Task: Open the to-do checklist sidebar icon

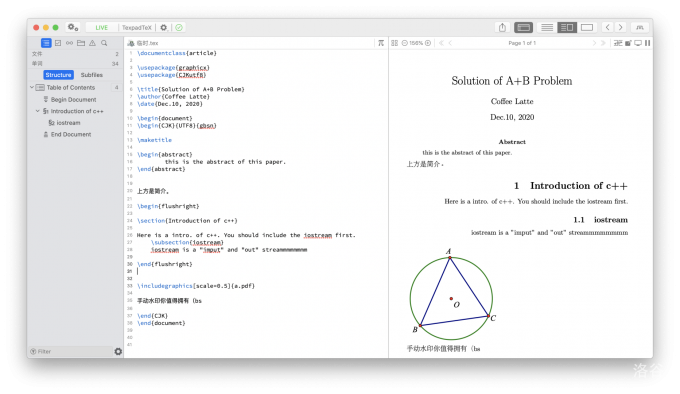Action: point(58,43)
